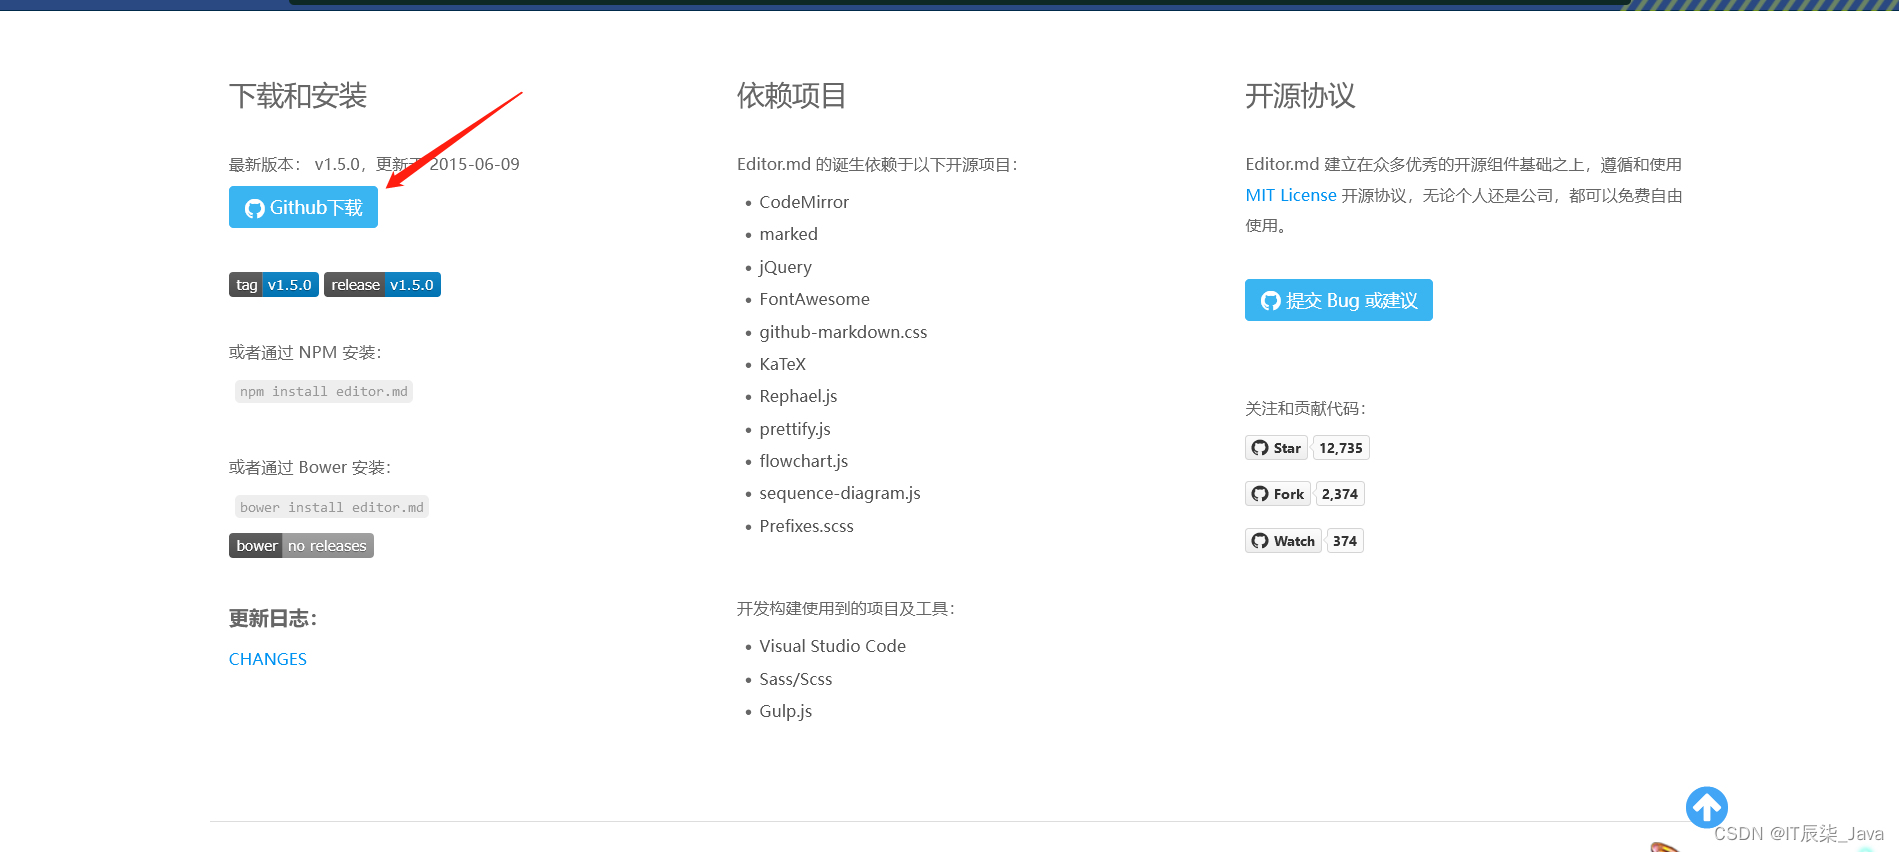This screenshot has width=1899, height=852.
Task: Click Rephael.js in dependency list
Action: 798,396
